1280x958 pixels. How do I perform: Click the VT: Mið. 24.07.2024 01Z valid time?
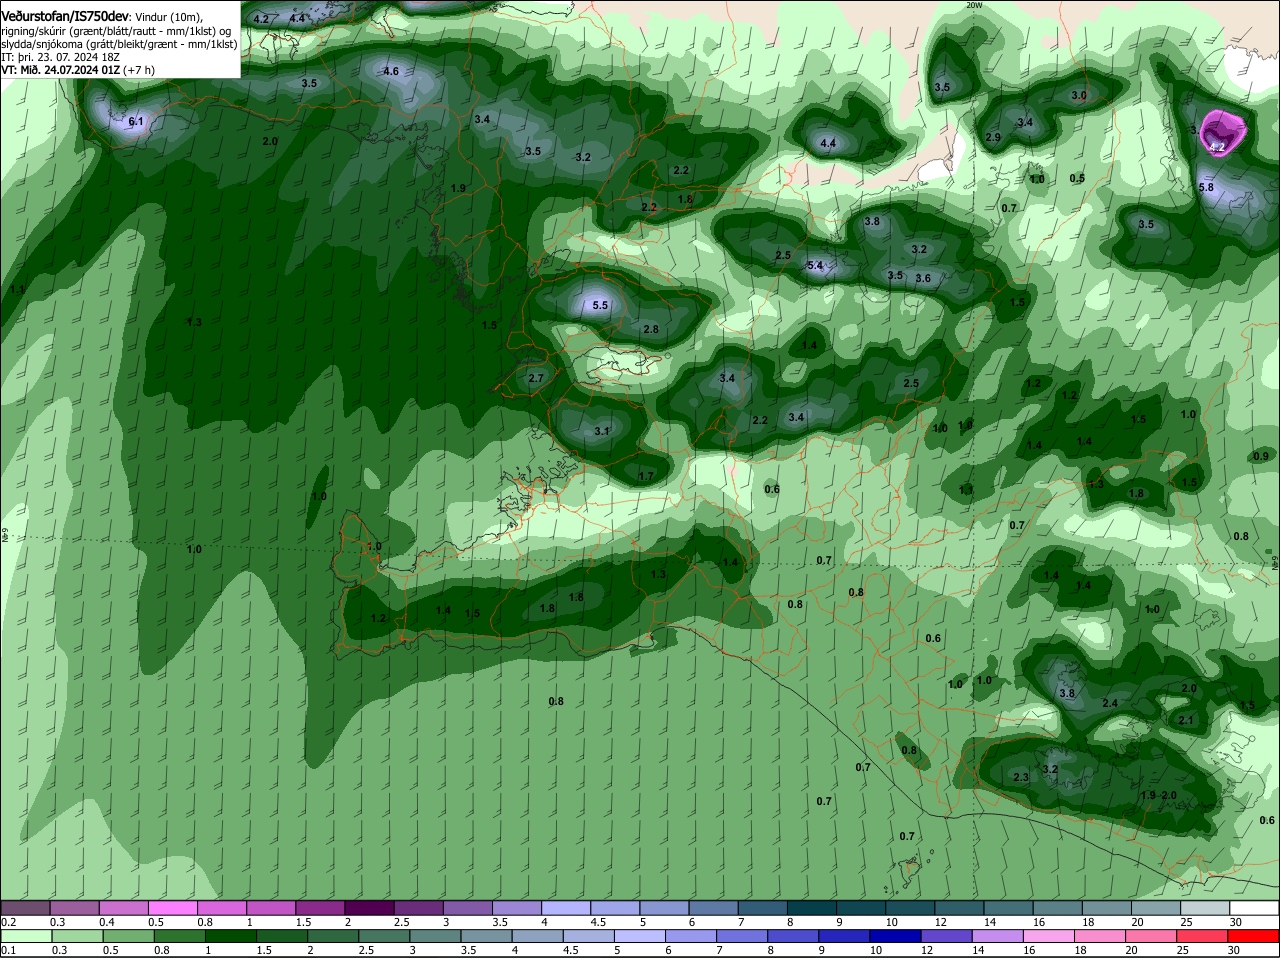[x=61, y=70]
